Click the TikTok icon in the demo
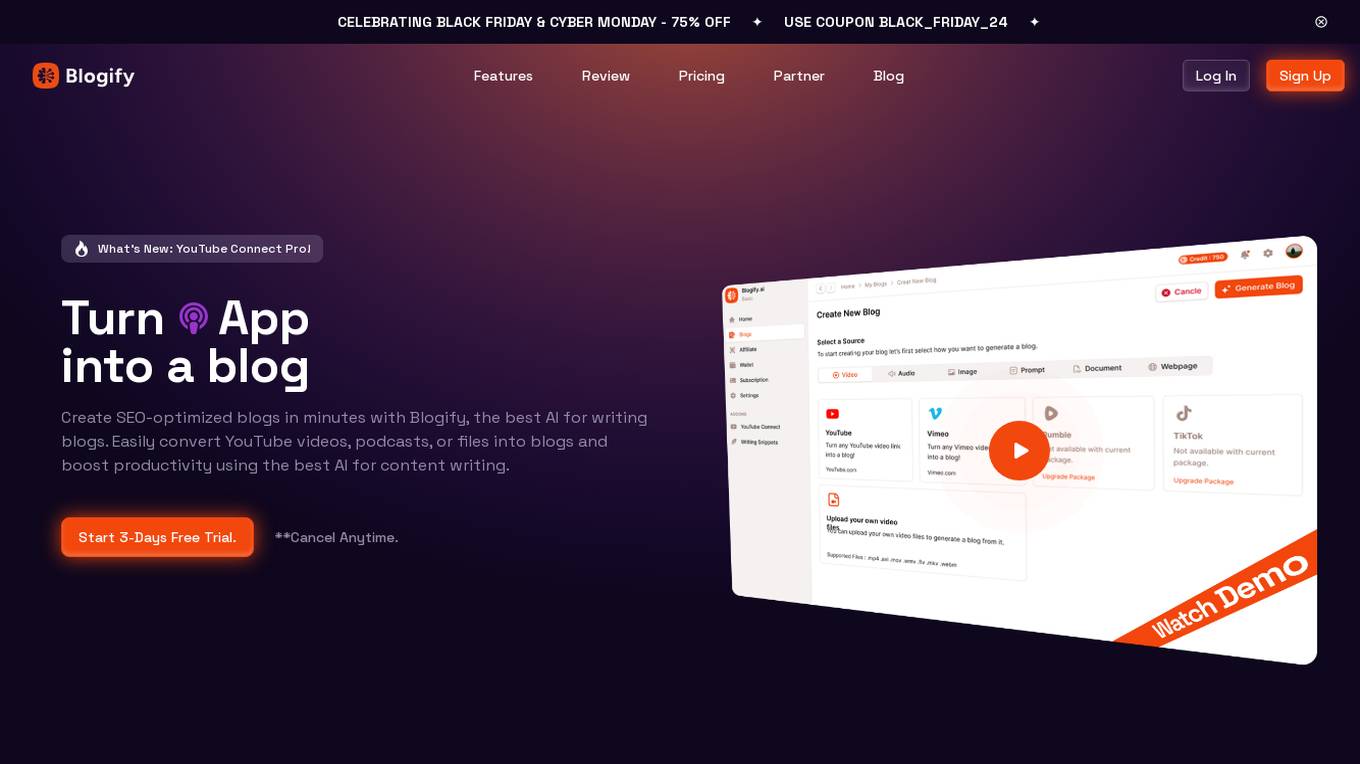The width and height of the screenshot is (1360, 764). pyautogui.click(x=1183, y=413)
